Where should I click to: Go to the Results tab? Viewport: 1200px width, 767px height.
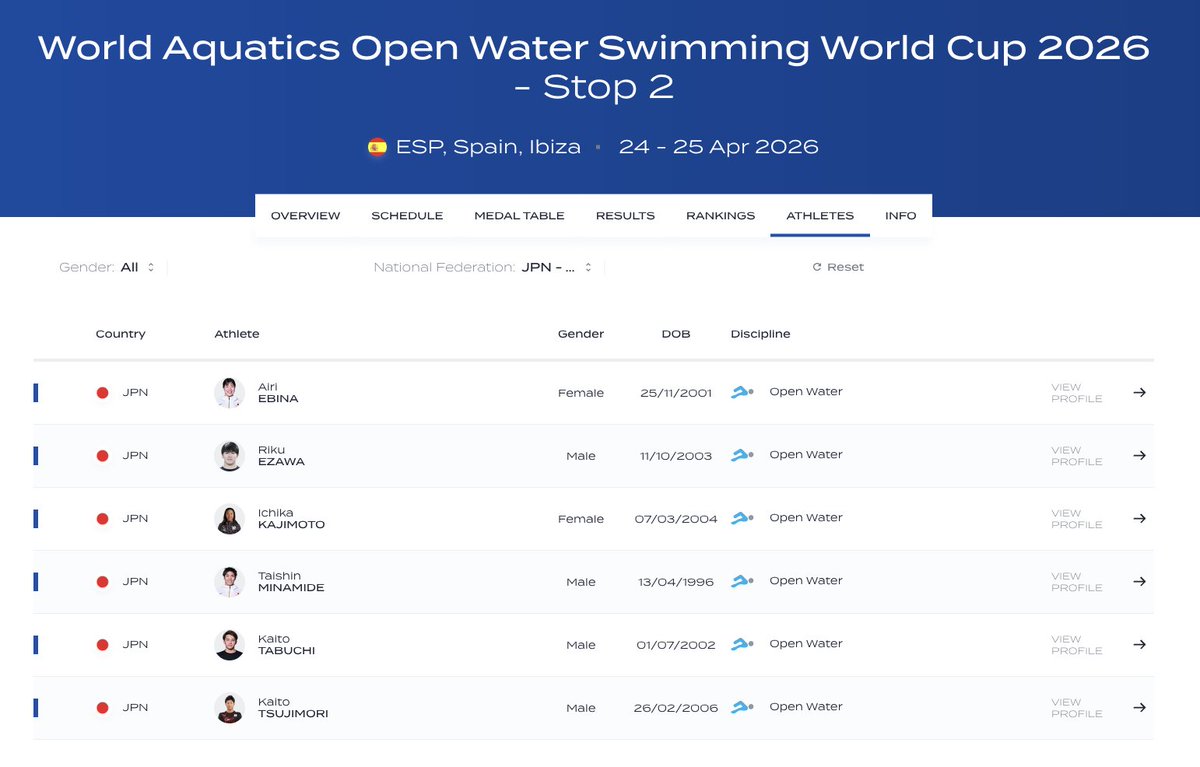[x=625, y=215]
